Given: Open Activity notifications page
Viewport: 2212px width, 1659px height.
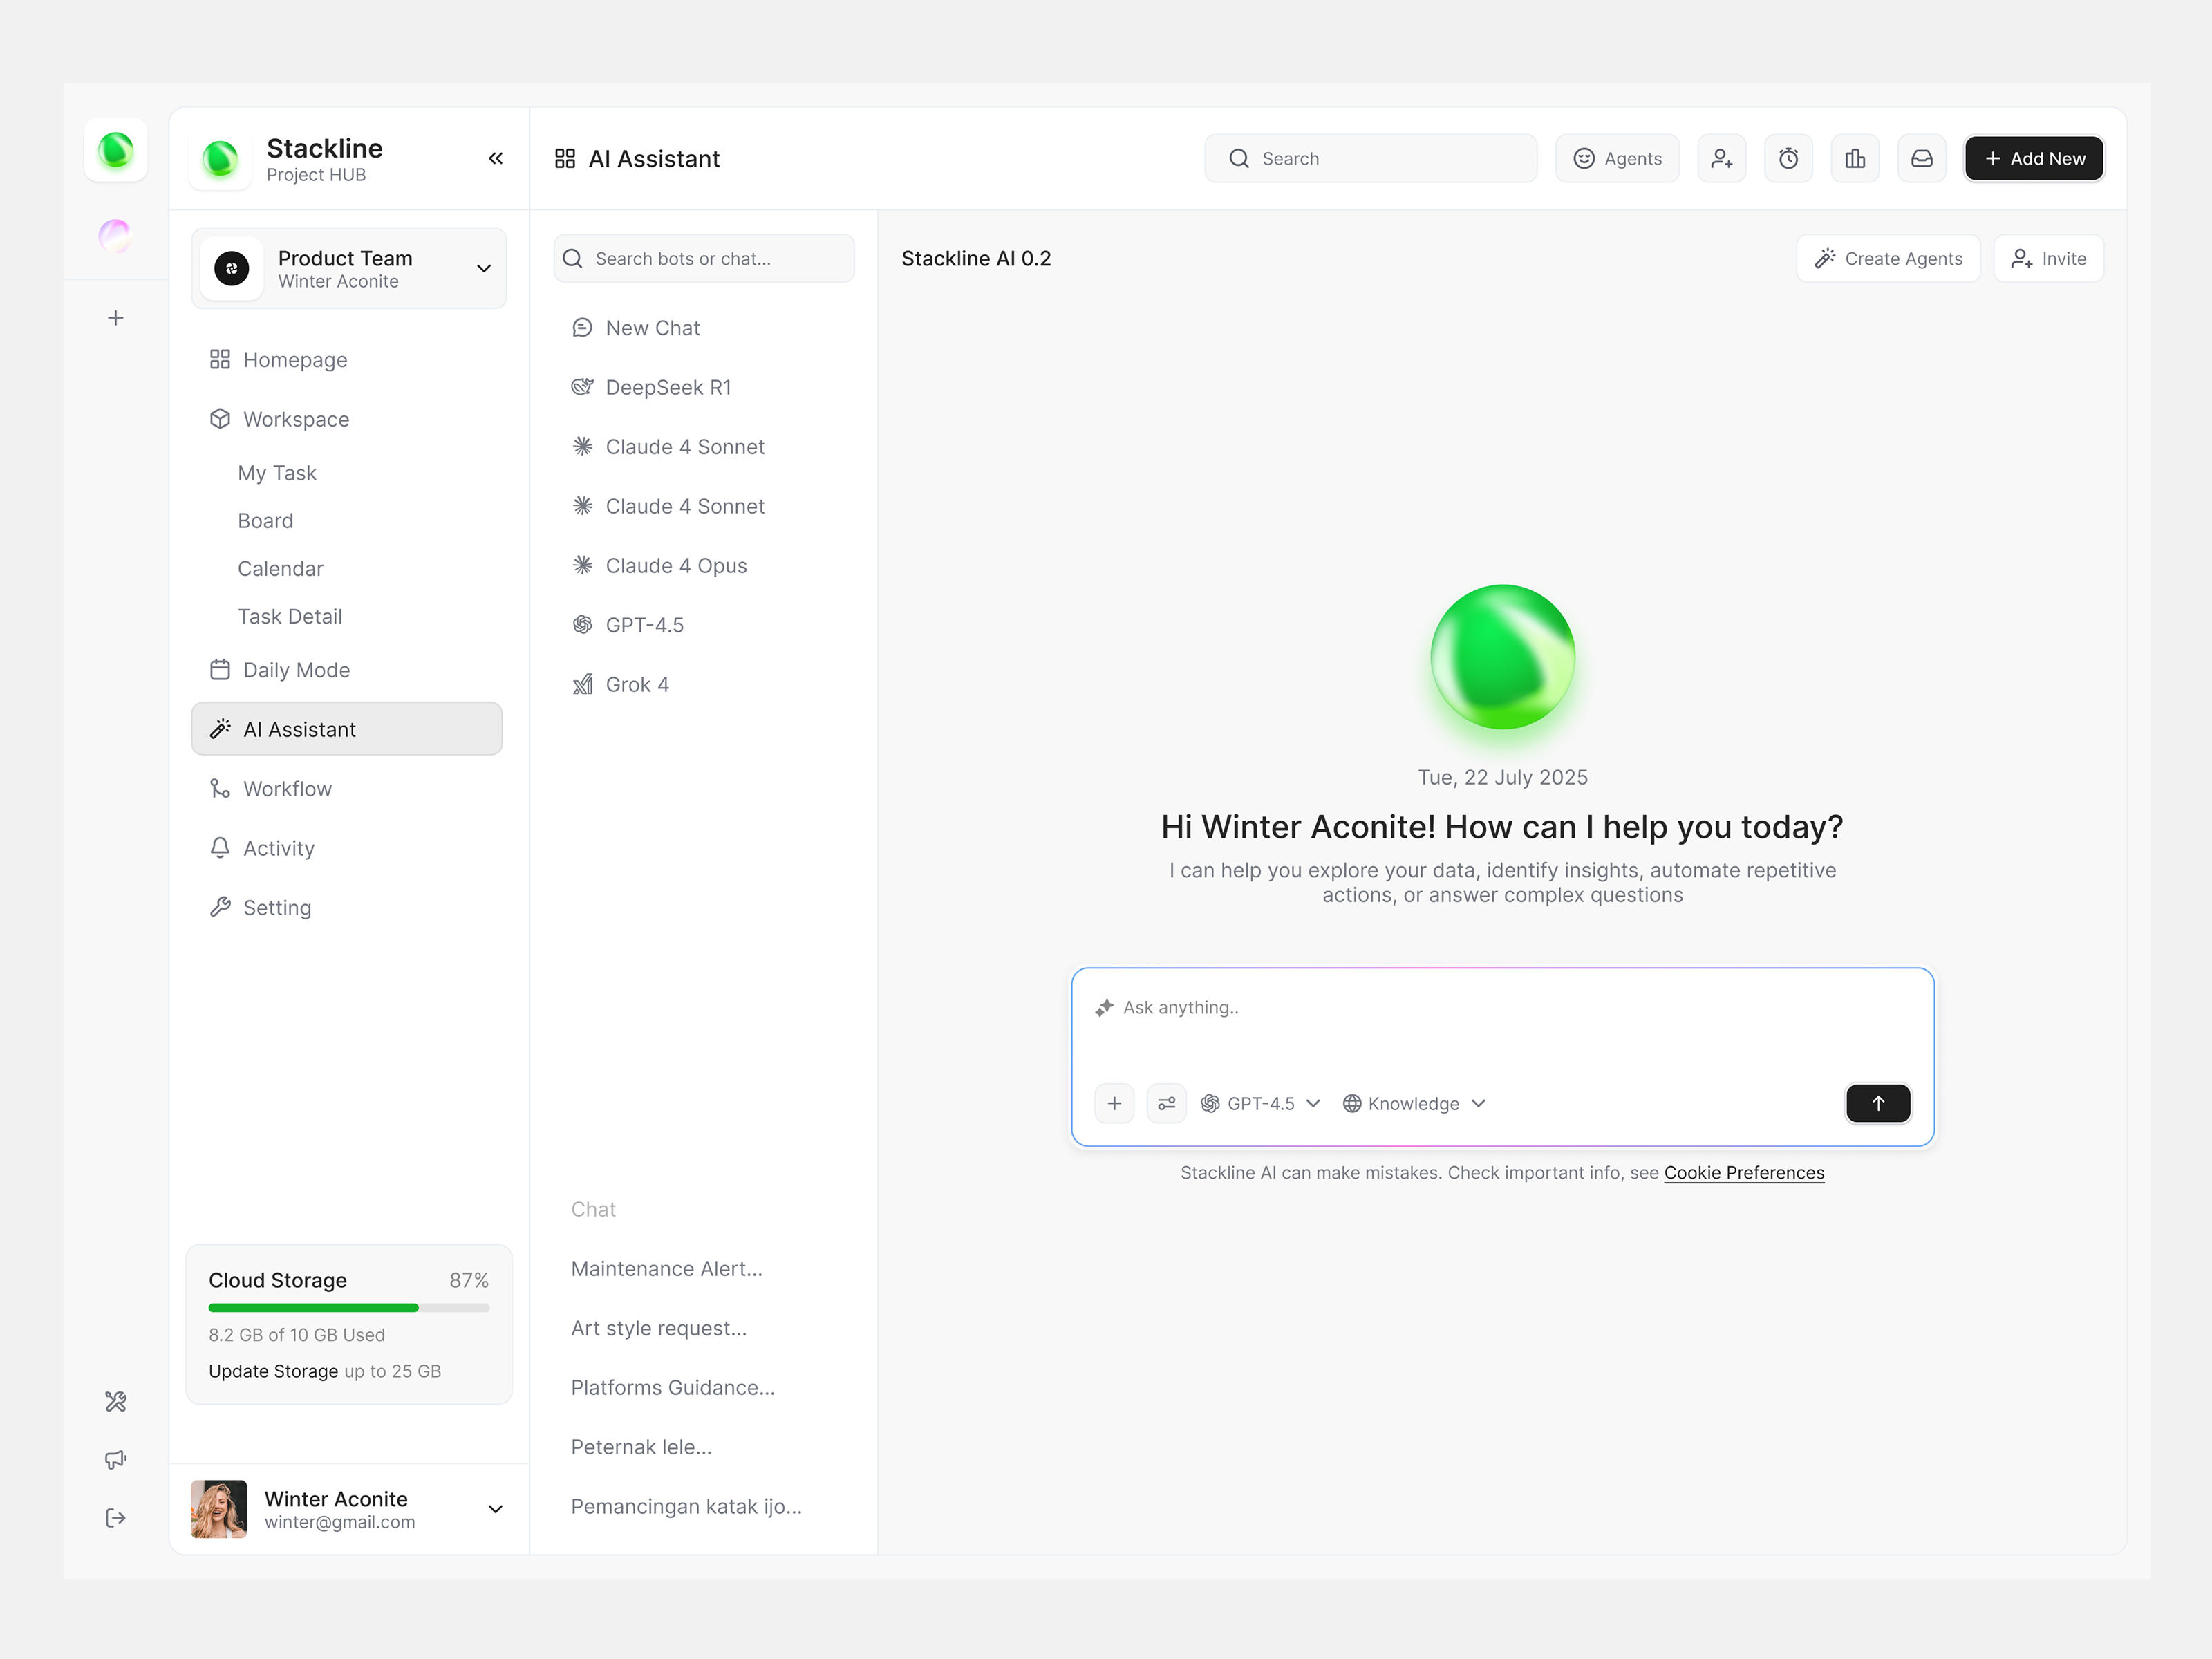Looking at the screenshot, I should [x=347, y=848].
